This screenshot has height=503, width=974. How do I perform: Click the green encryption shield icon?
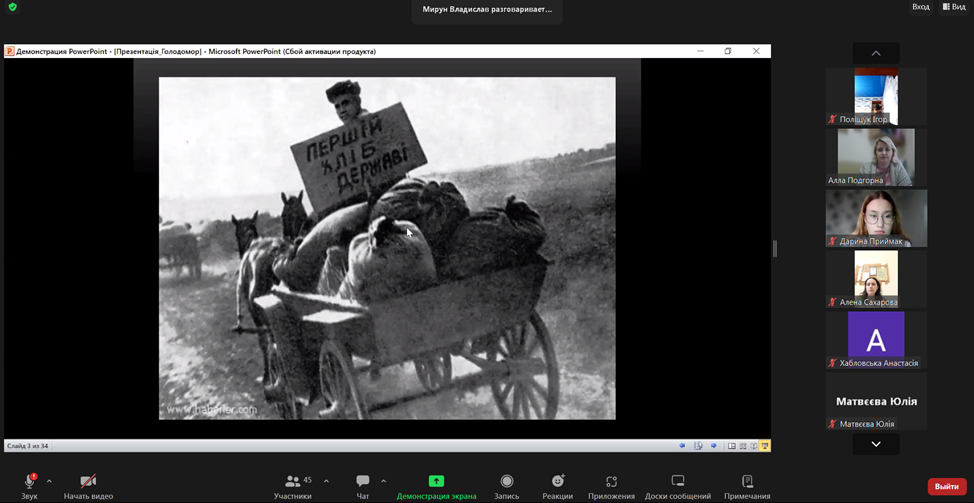click(x=13, y=7)
